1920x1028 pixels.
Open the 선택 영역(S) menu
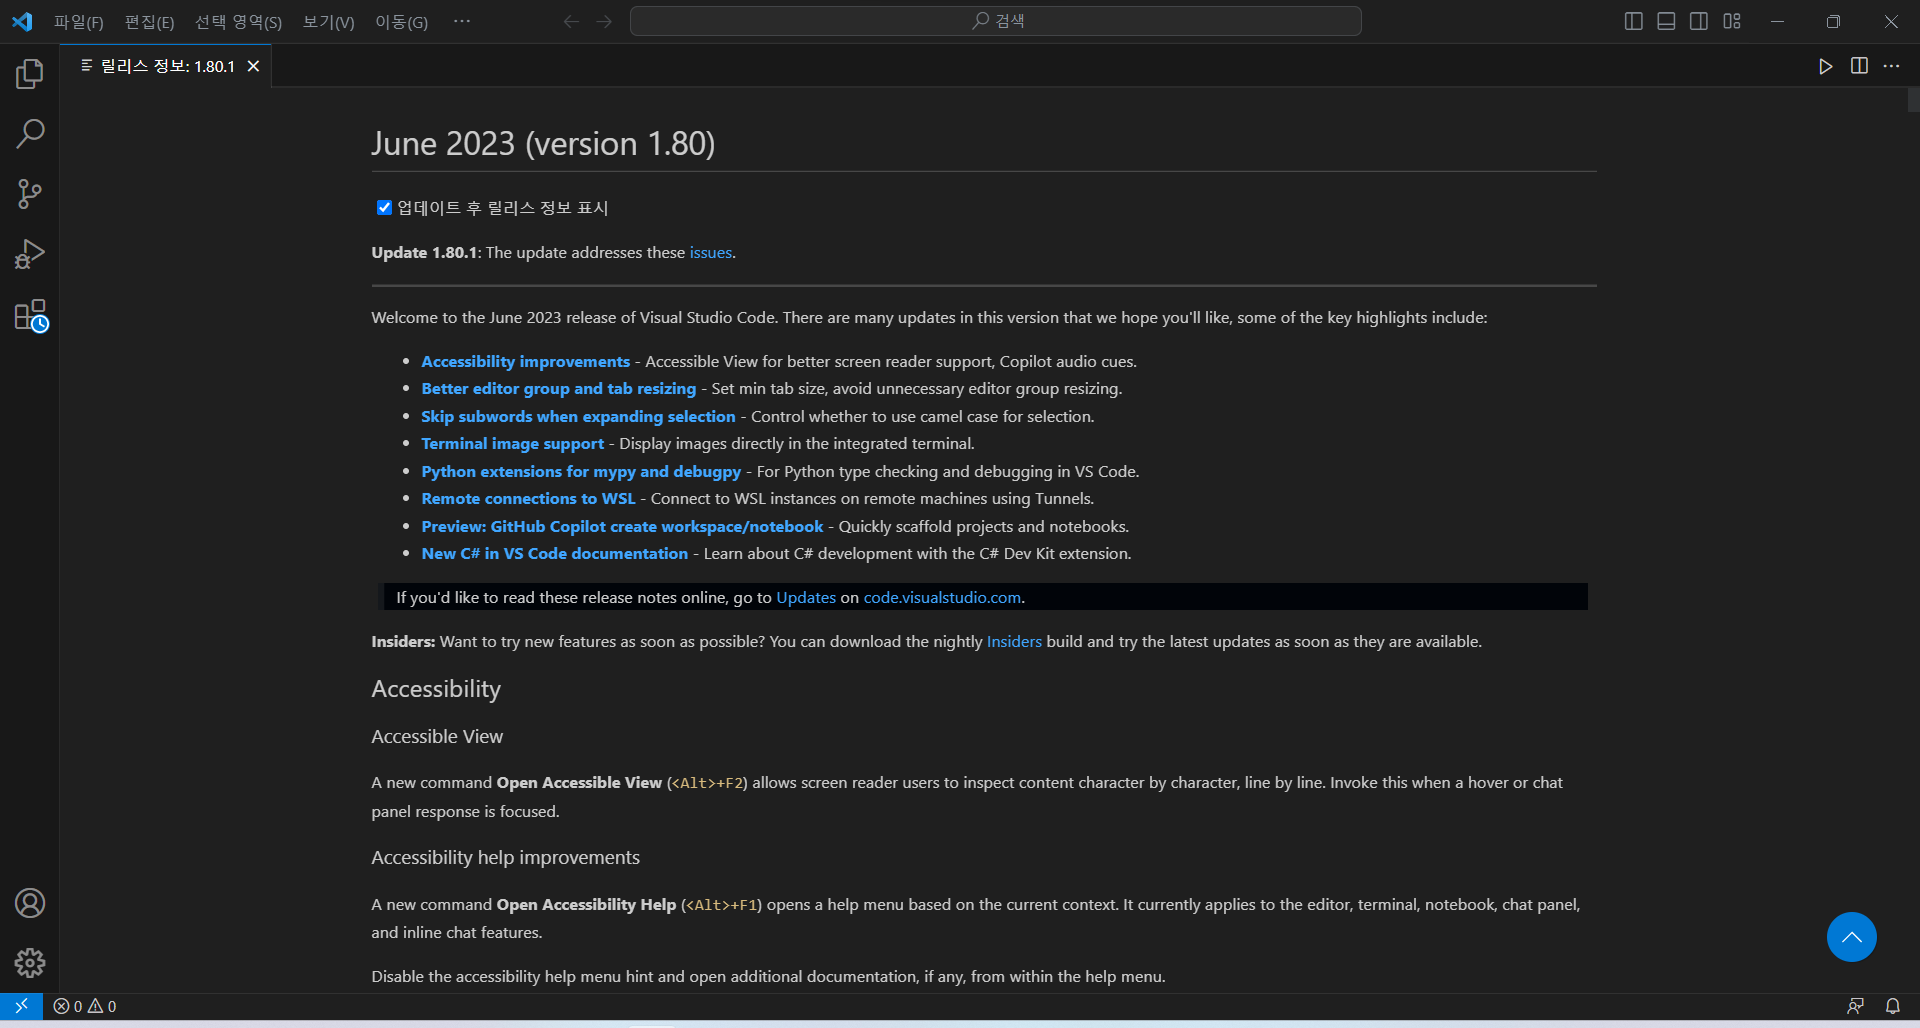[238, 22]
